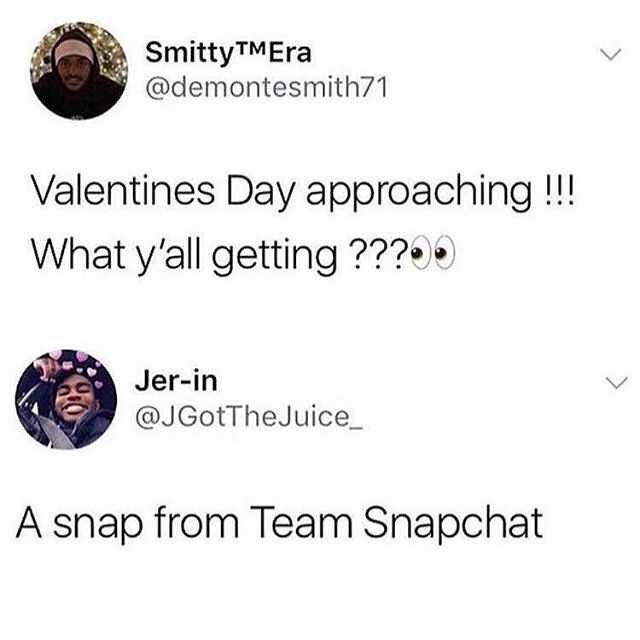Select the "Valentines Day approaching" tweet line
Image resolution: width=640 pixels, height=640 pixels.
(303, 192)
